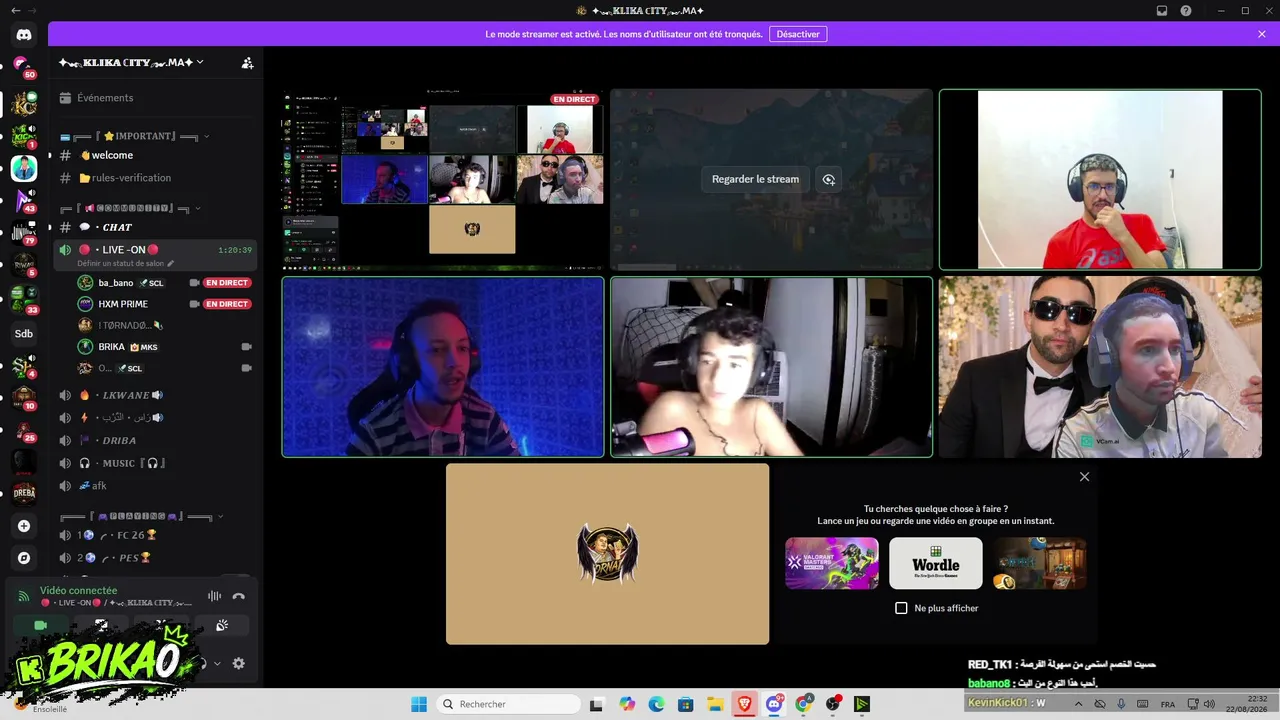Open the live screen share tile
This screenshot has width=1280, height=720.
click(x=443, y=179)
